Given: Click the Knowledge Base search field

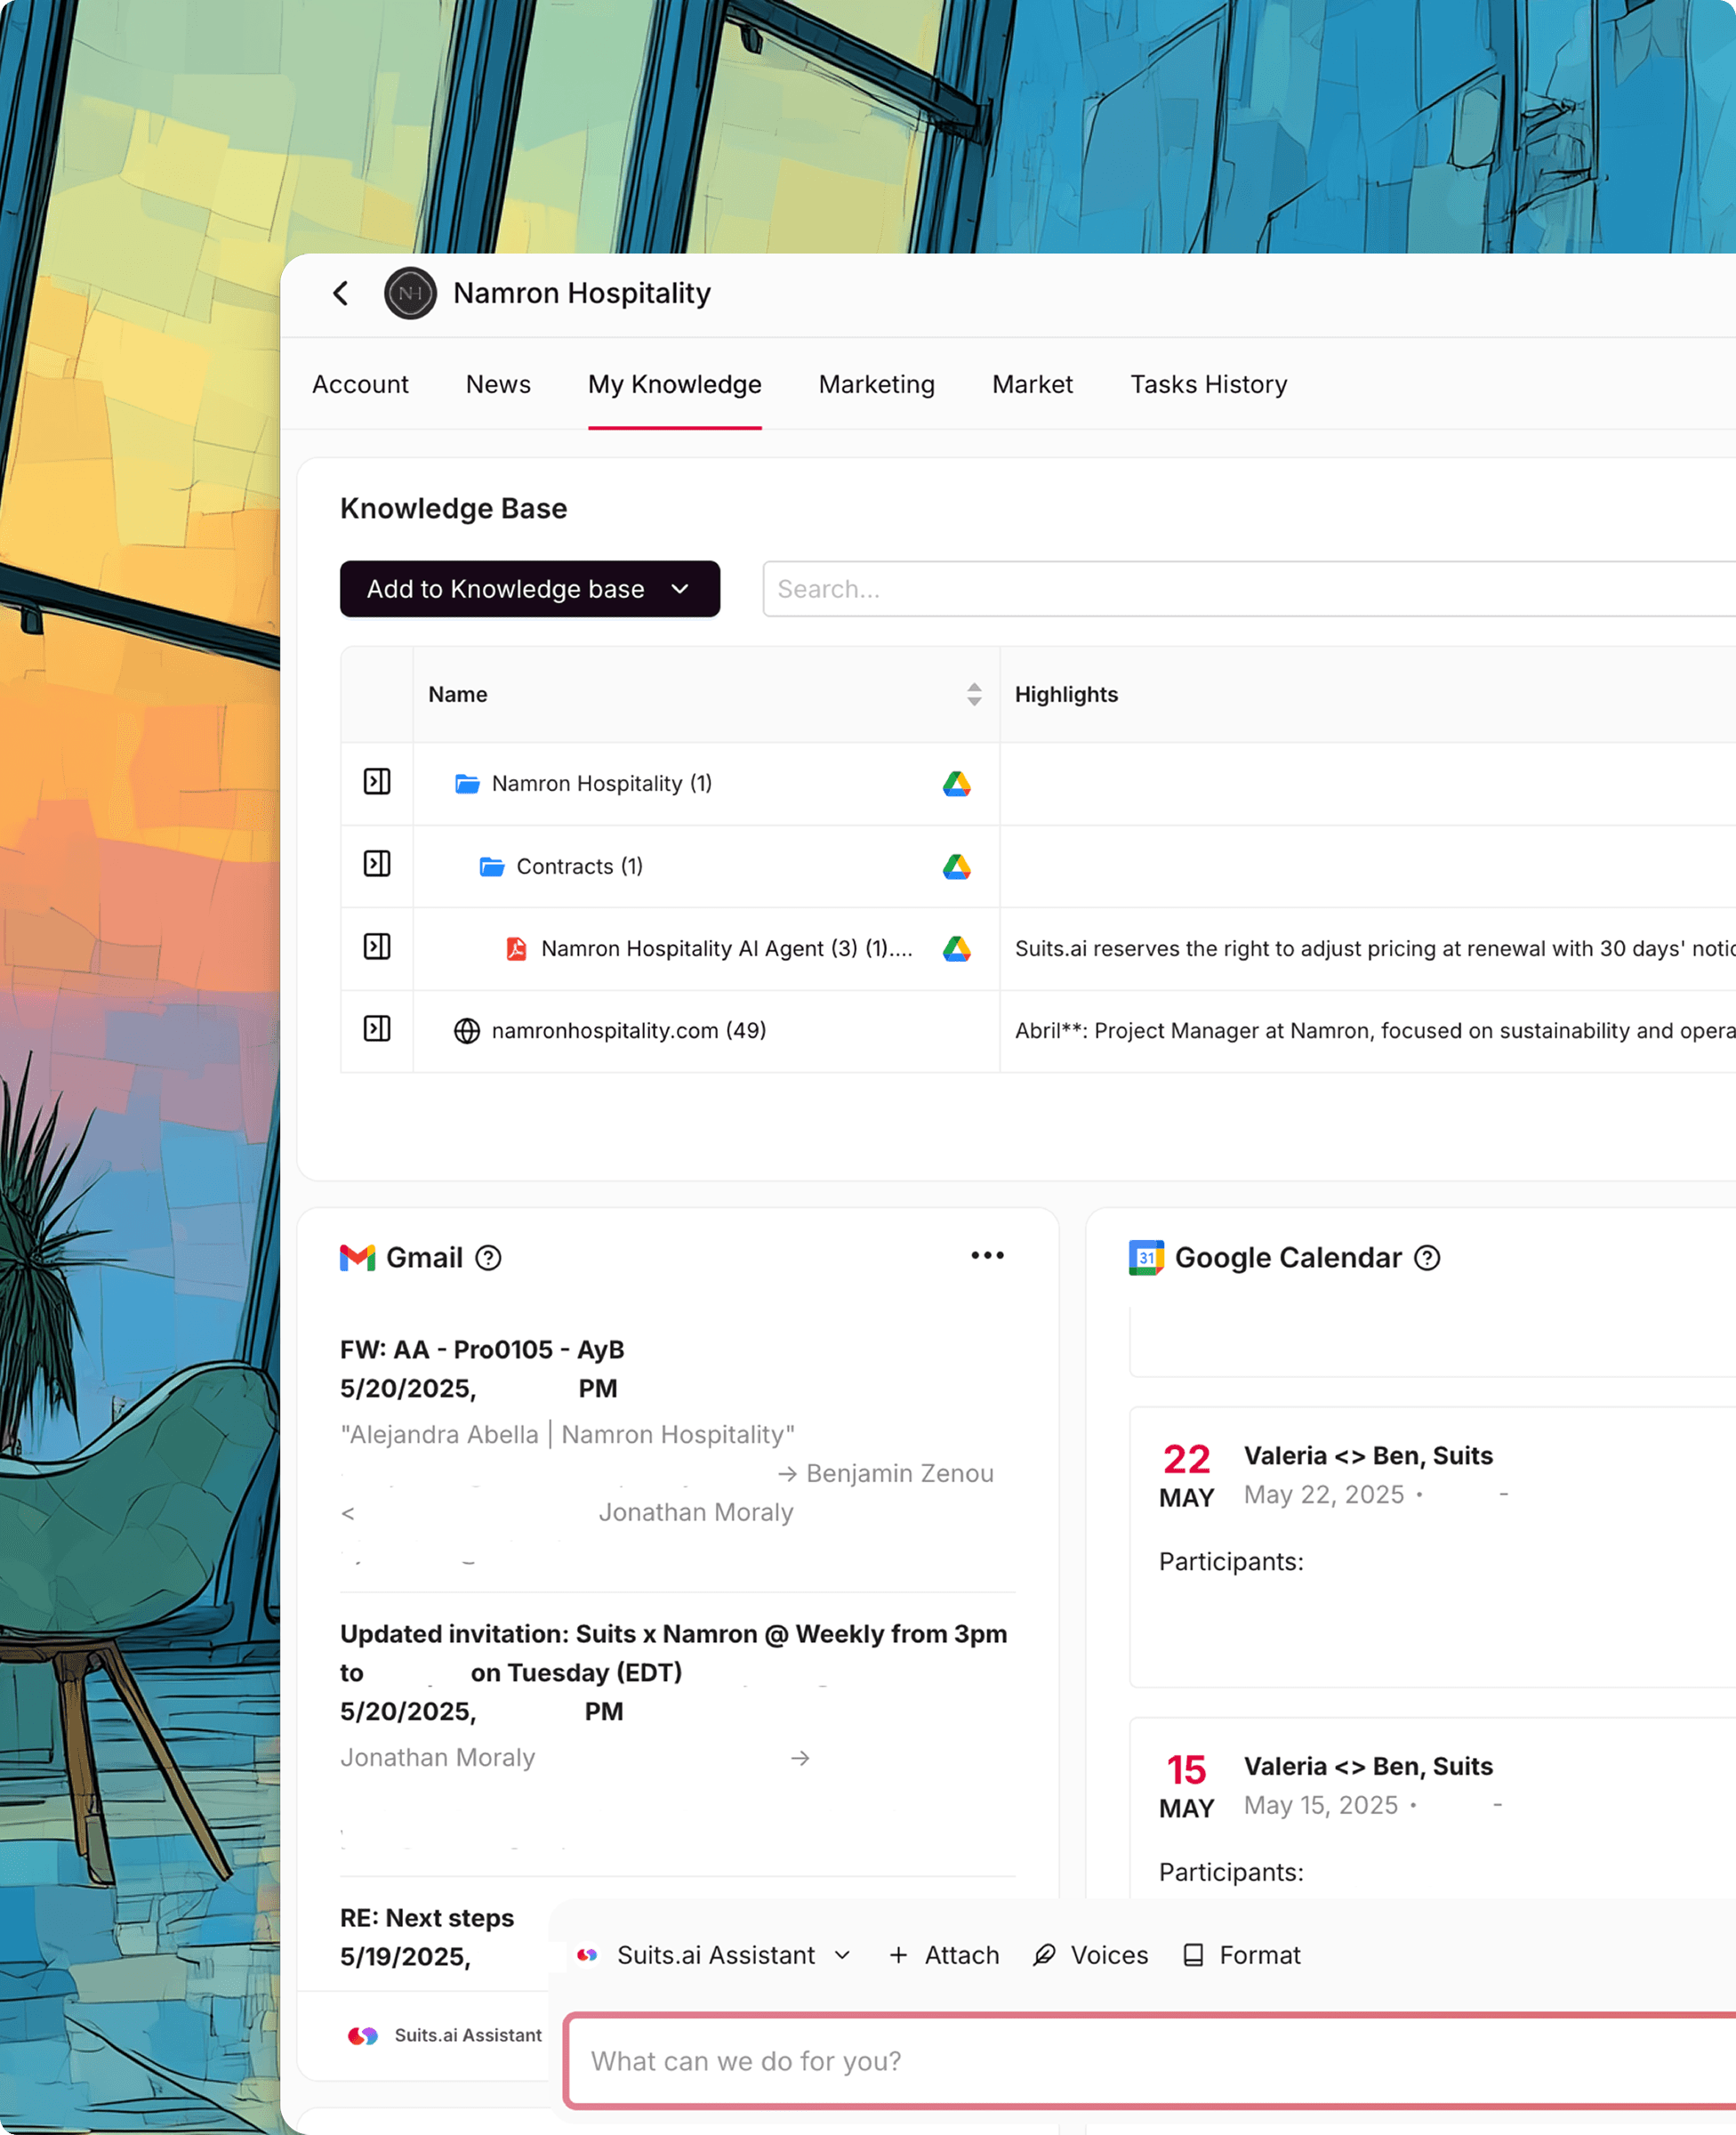Looking at the screenshot, I should tap(1240, 589).
